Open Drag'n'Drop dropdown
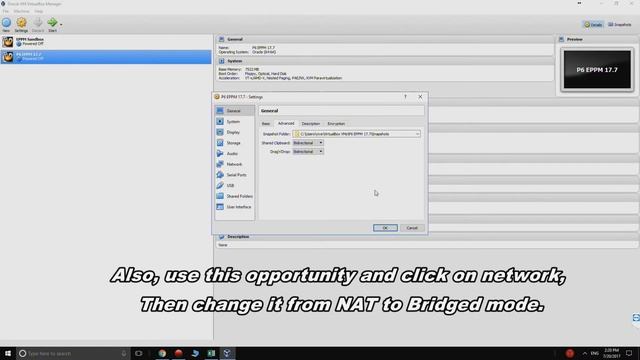The image size is (640, 360). click(308, 151)
